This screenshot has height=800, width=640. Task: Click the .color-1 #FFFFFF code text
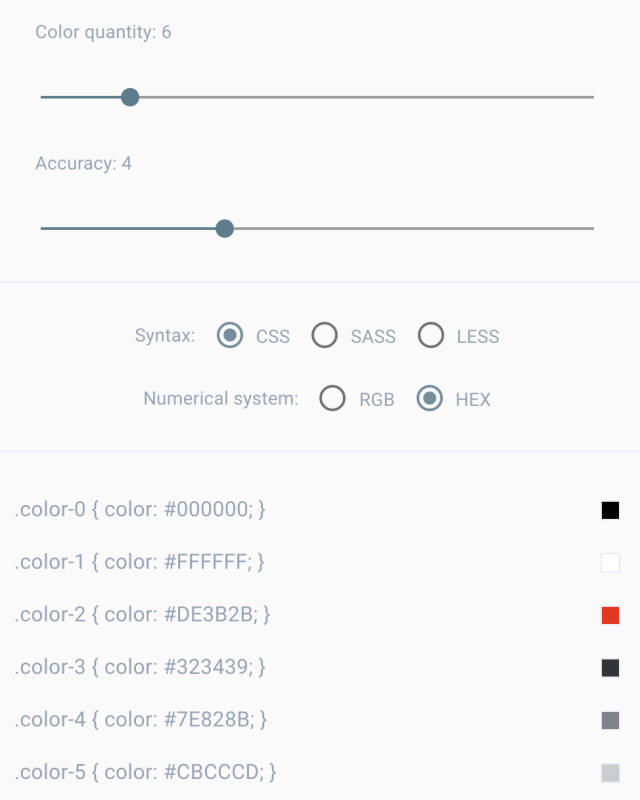(139, 562)
